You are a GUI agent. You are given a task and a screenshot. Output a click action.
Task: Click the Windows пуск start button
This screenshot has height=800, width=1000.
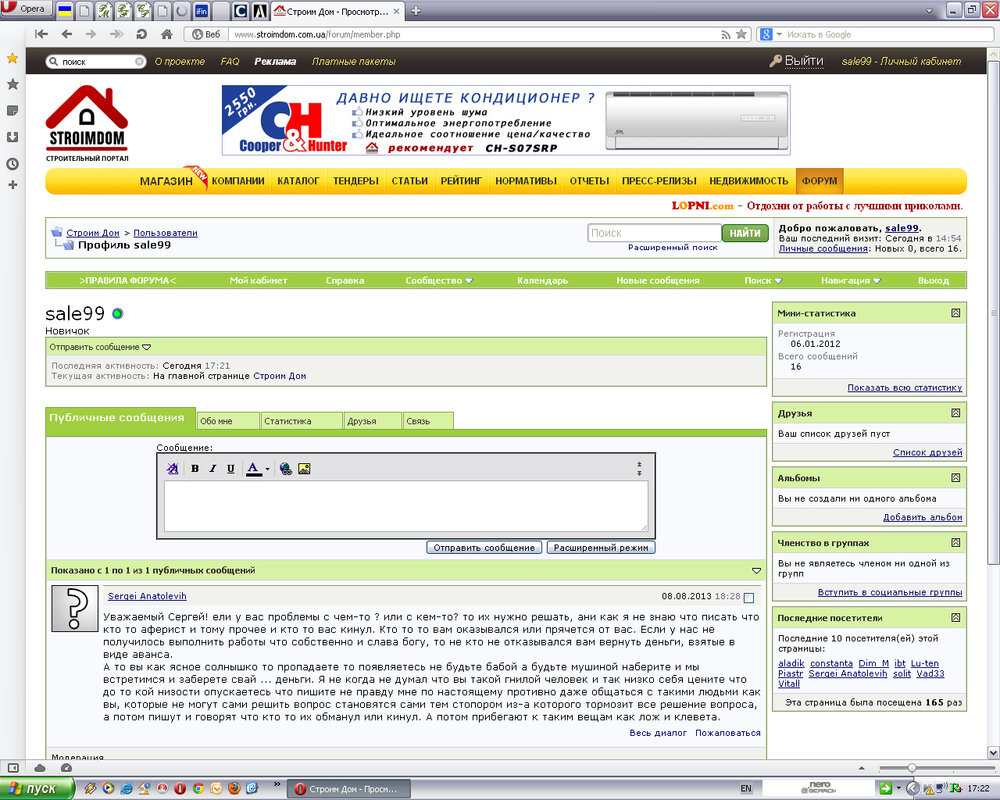pos(37,789)
